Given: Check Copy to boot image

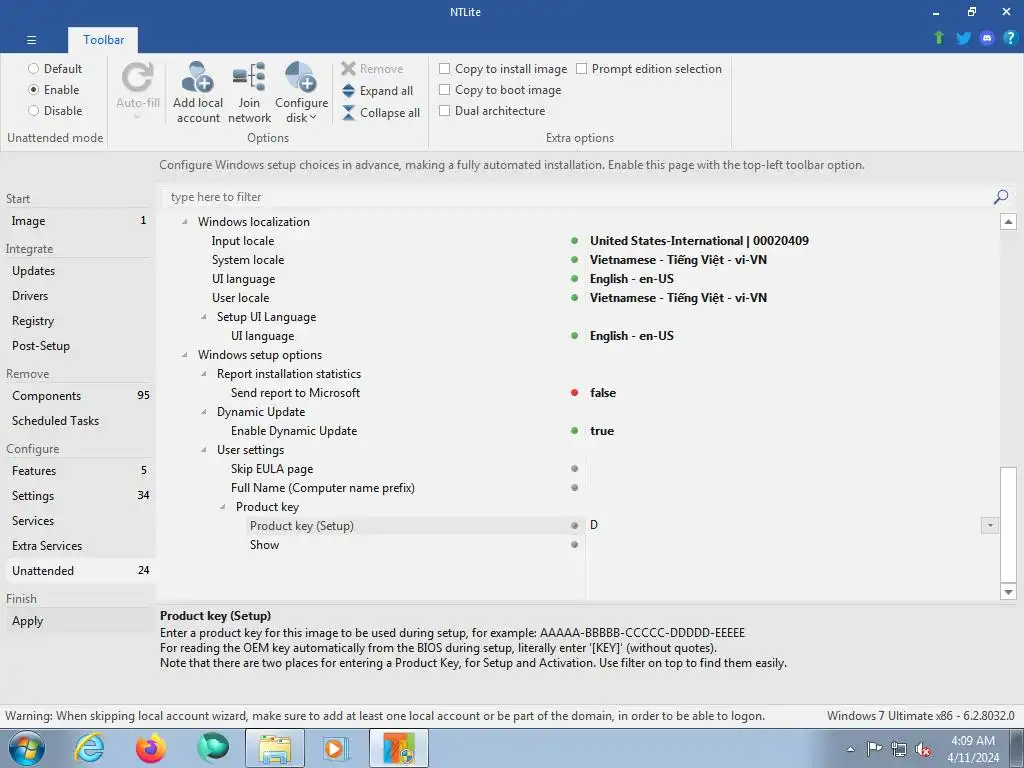Looking at the screenshot, I should [x=445, y=89].
